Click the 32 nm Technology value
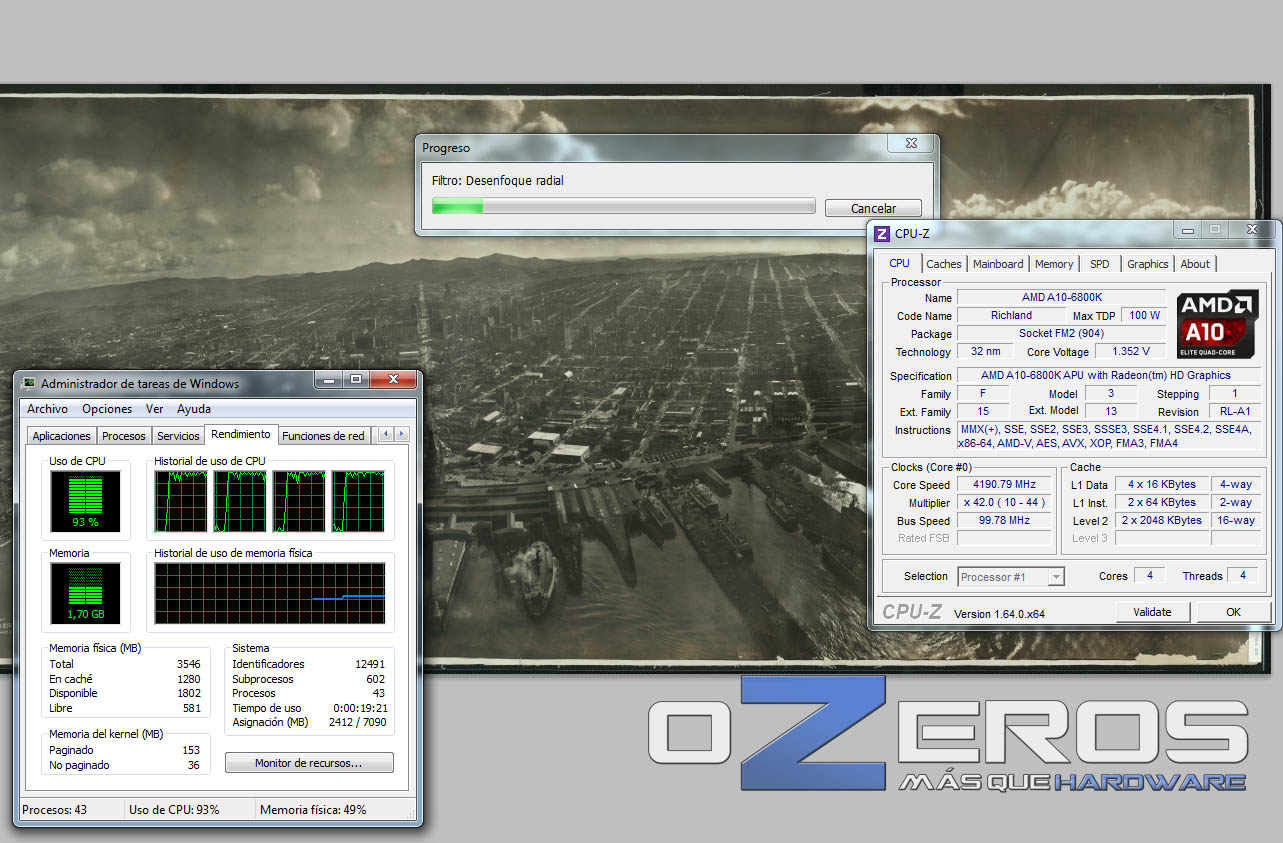Viewport: 1283px width, 843px height. coord(985,352)
